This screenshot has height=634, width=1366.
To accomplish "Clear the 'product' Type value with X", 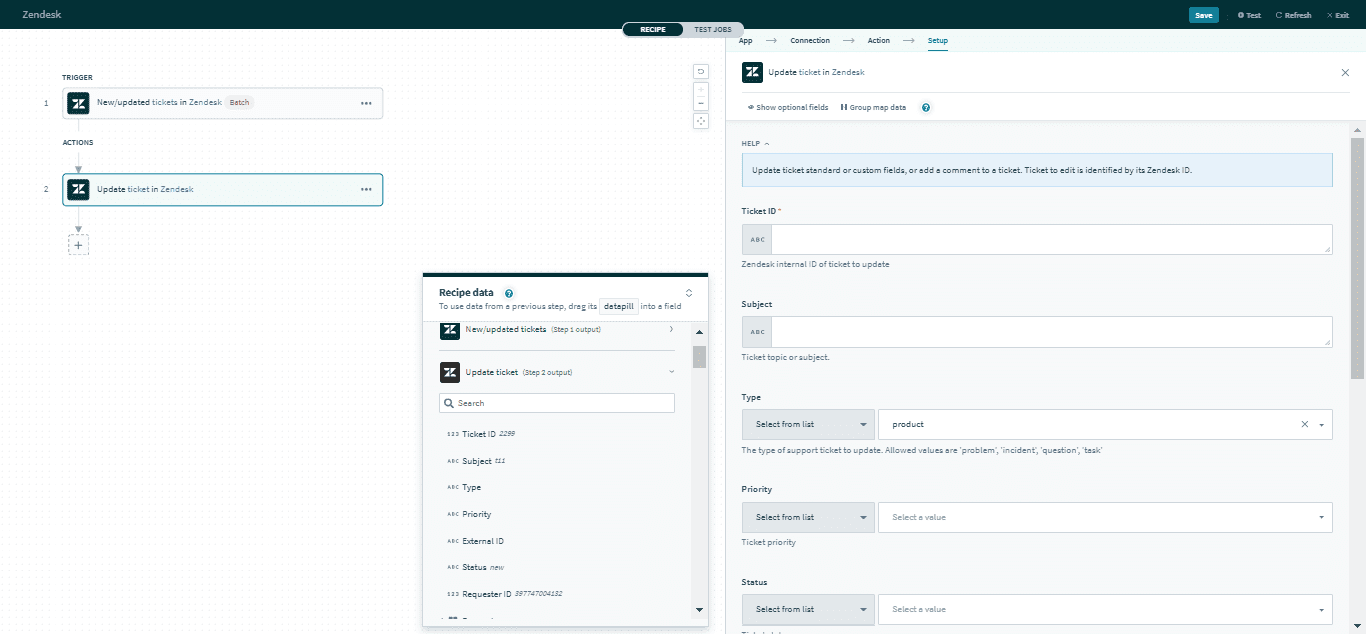I will point(1304,425).
